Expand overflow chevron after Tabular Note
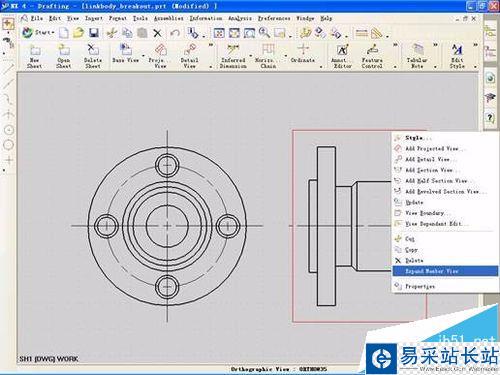Screen dimensions: 500x375 [435, 45]
